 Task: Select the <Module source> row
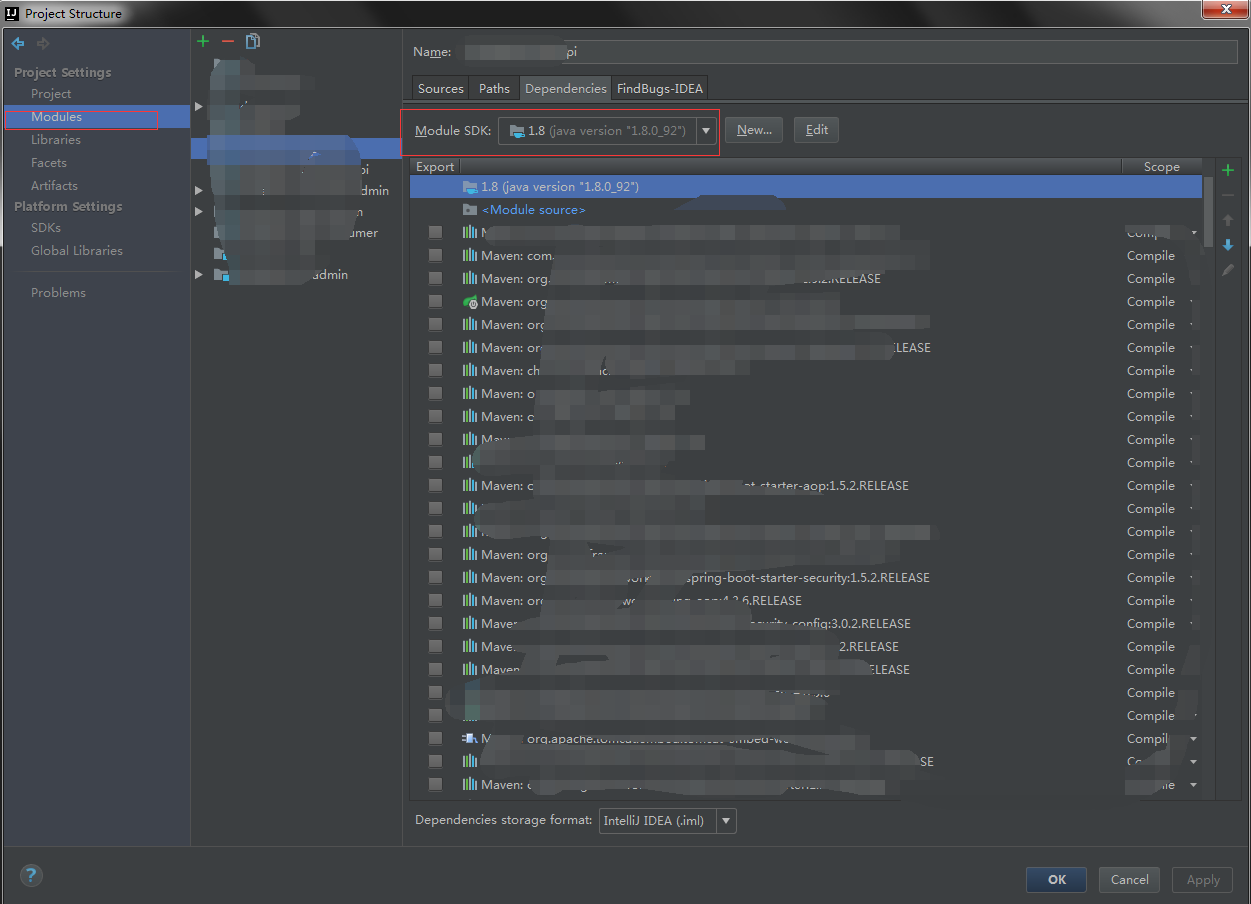tap(806, 210)
